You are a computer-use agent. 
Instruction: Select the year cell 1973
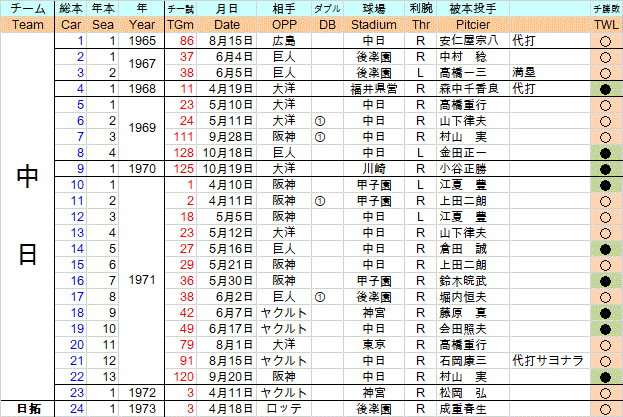(x=142, y=409)
